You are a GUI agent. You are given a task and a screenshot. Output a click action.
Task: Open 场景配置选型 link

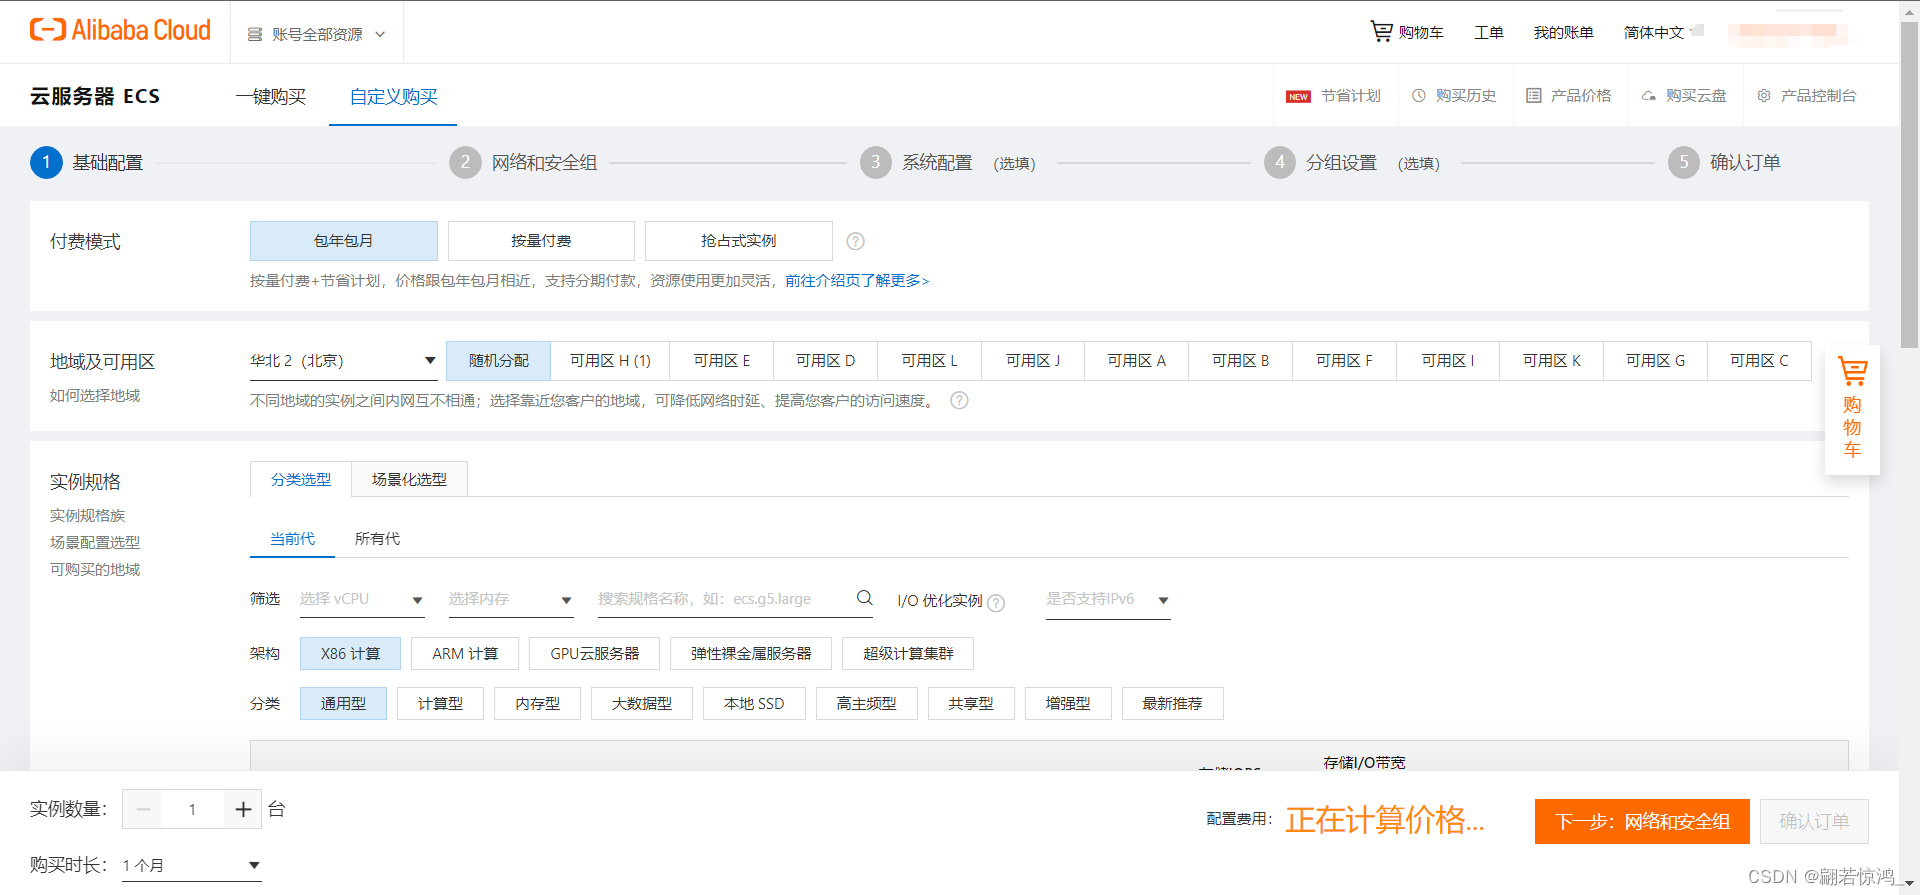tap(95, 543)
